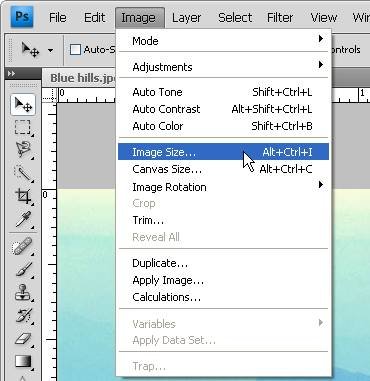Viewport: 370px width, 381px height.
Task: Click the Move tool preset icon in options bar
Action: (30, 50)
